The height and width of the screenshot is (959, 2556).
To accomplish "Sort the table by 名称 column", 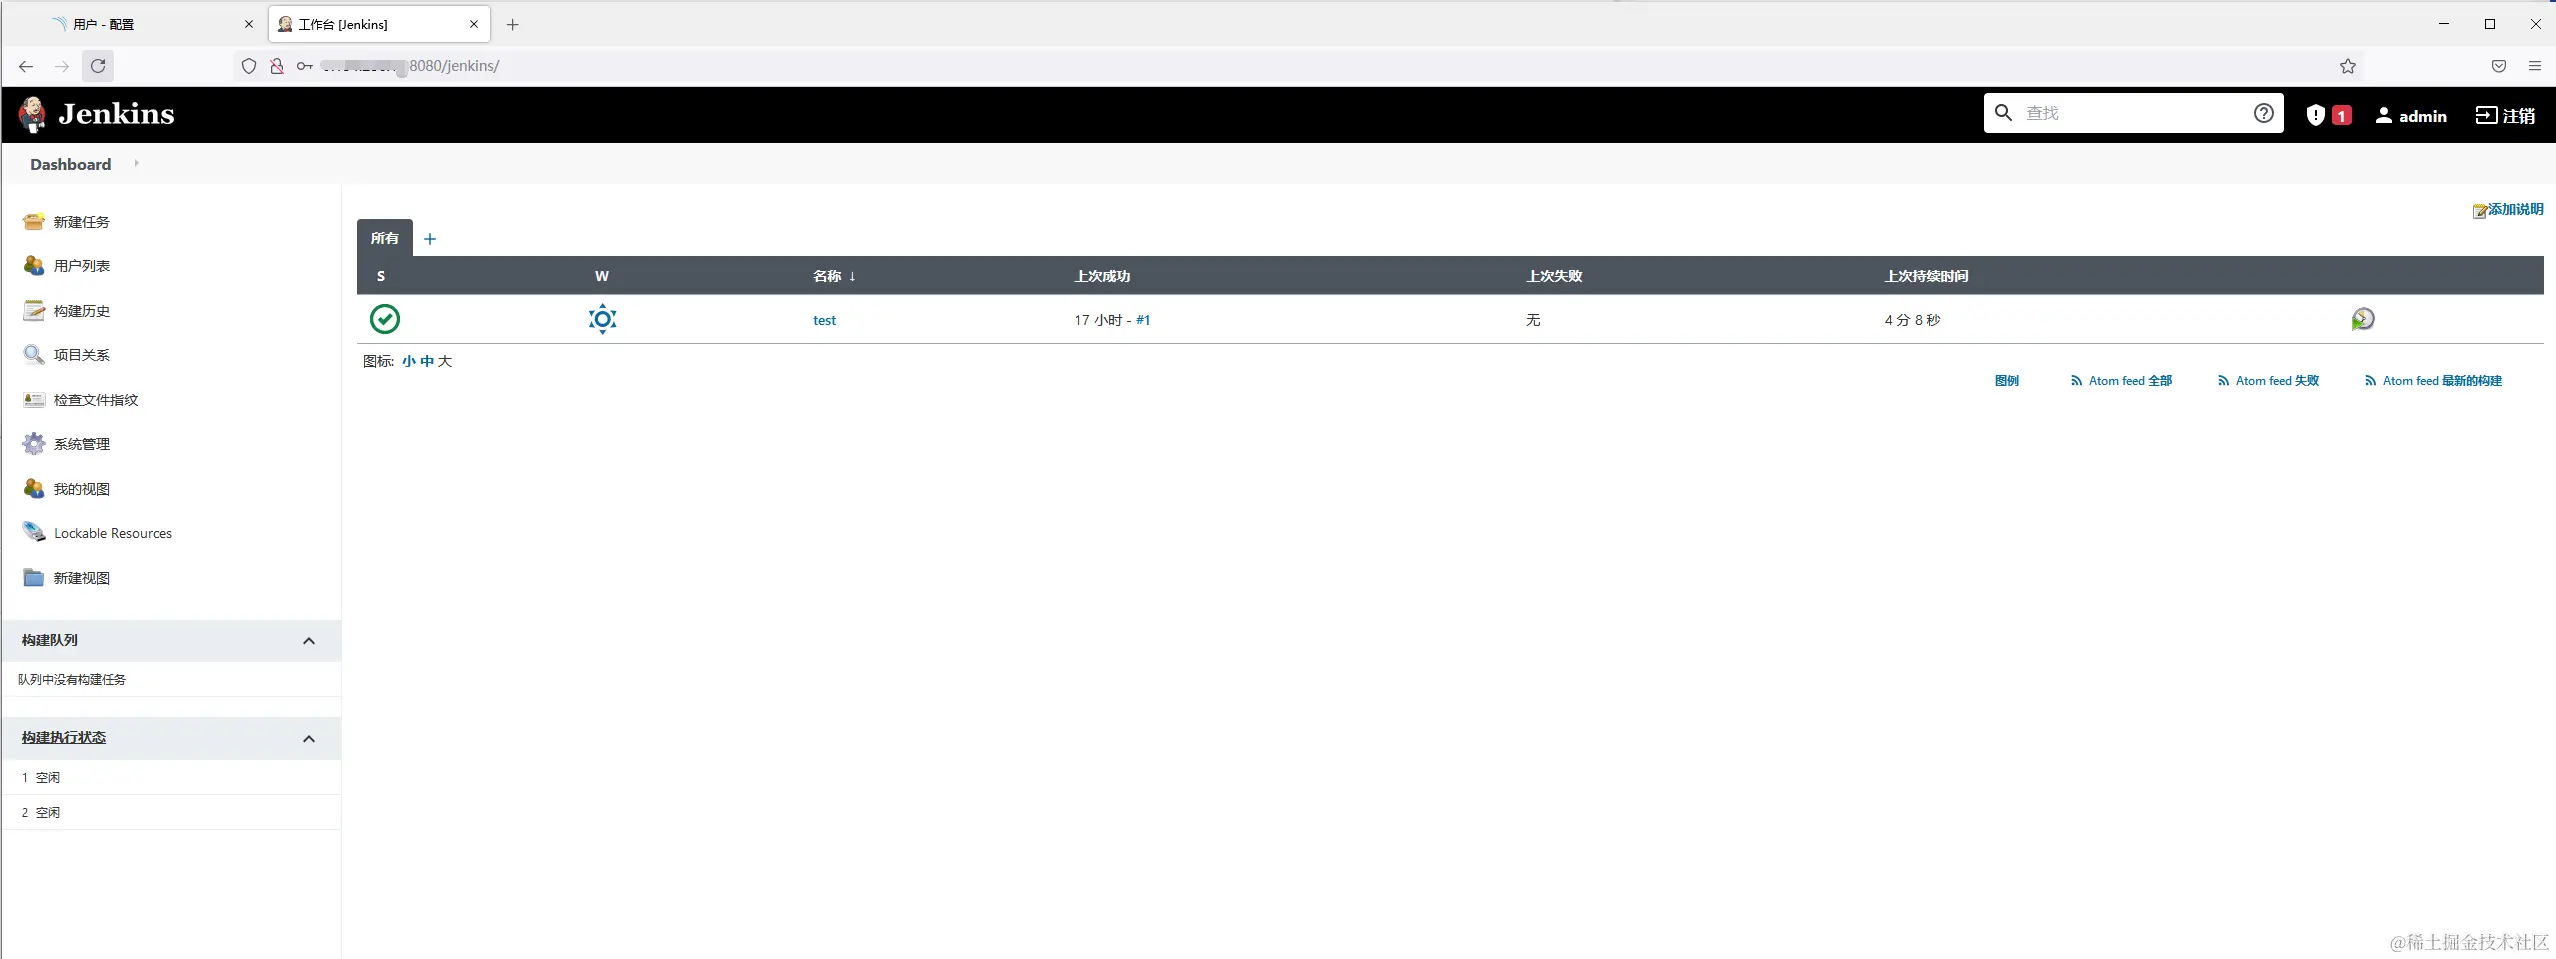I will point(834,276).
